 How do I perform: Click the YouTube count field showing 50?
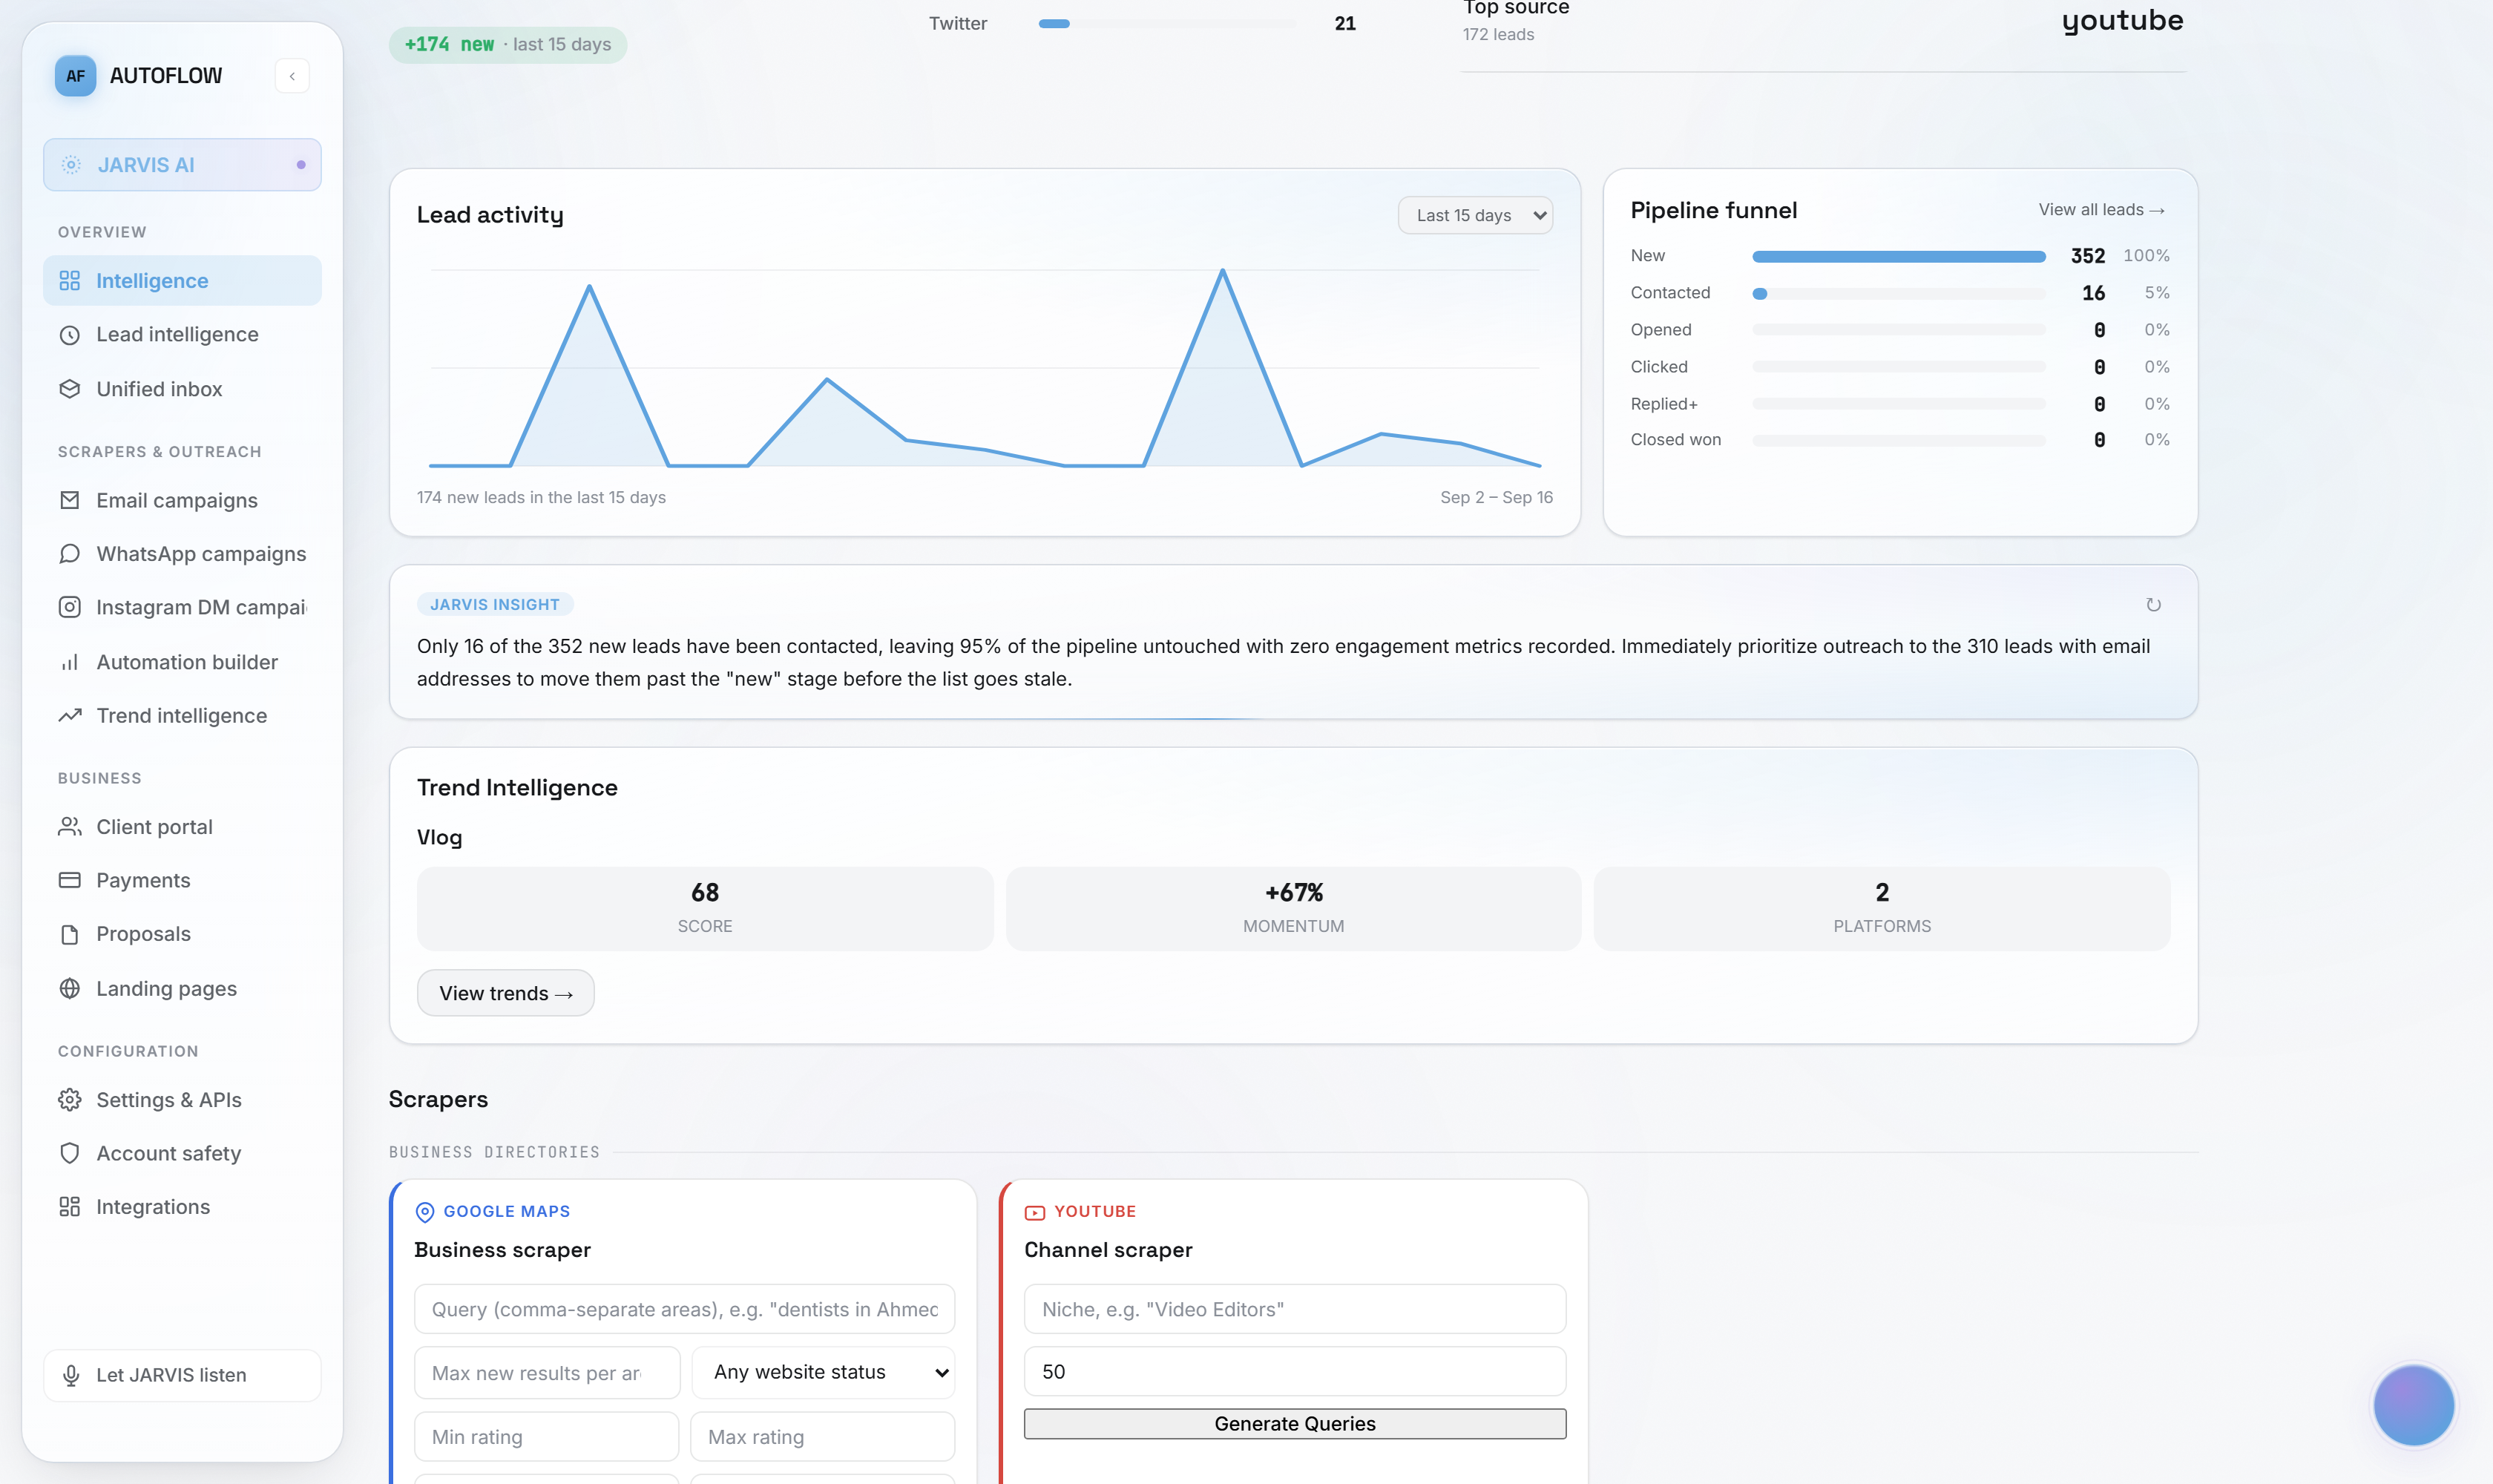[1295, 1372]
